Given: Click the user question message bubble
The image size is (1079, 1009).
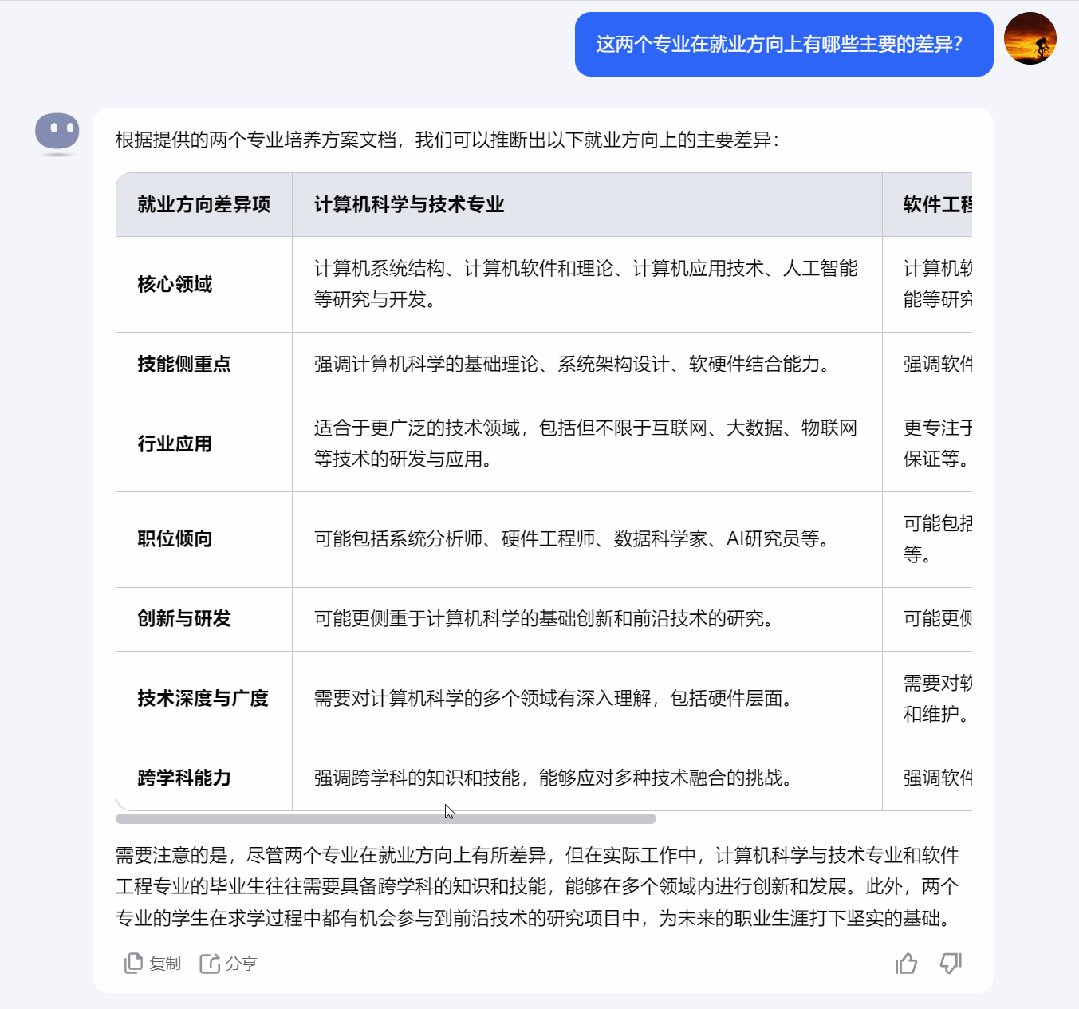Looking at the screenshot, I should tap(784, 44).
